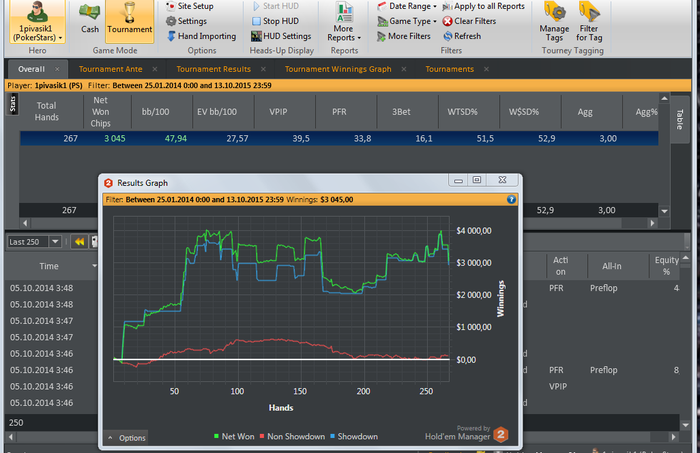Select hand row 05.10.2014 3:47 first entry

(42, 321)
